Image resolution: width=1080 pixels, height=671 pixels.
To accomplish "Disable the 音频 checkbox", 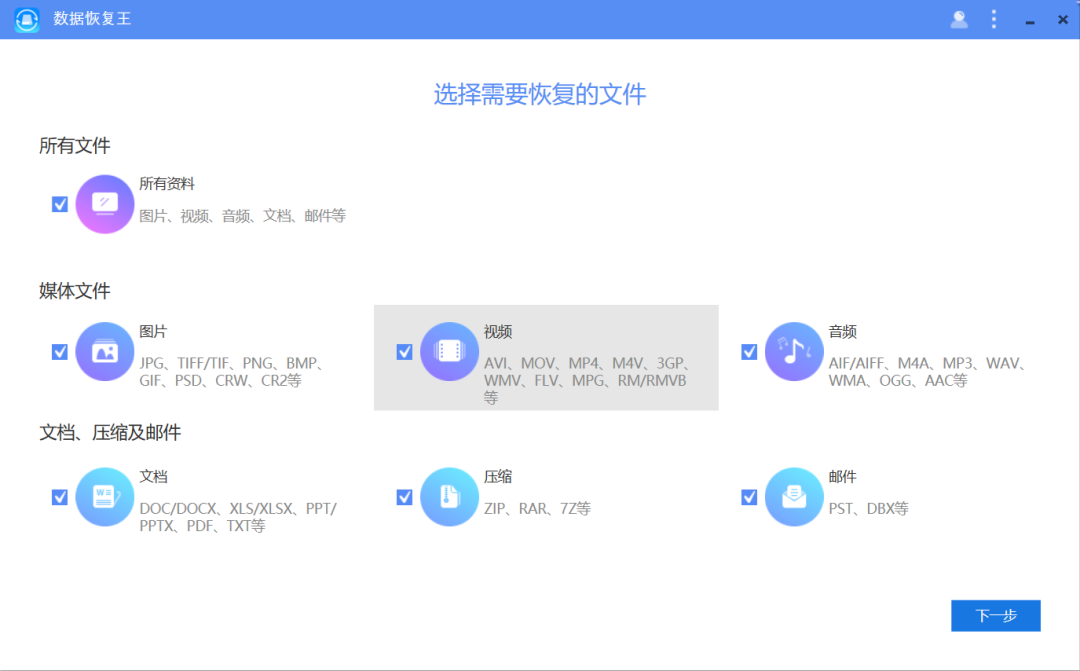I will 749,352.
